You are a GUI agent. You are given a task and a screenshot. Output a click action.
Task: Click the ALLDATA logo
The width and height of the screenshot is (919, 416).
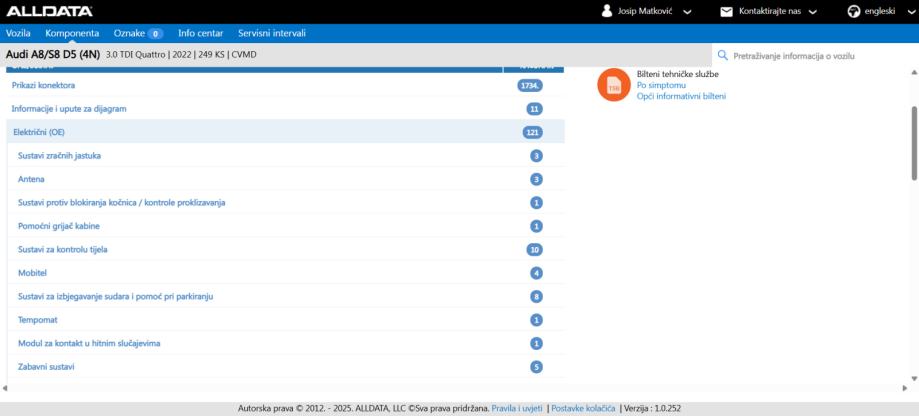pyautogui.click(x=49, y=11)
